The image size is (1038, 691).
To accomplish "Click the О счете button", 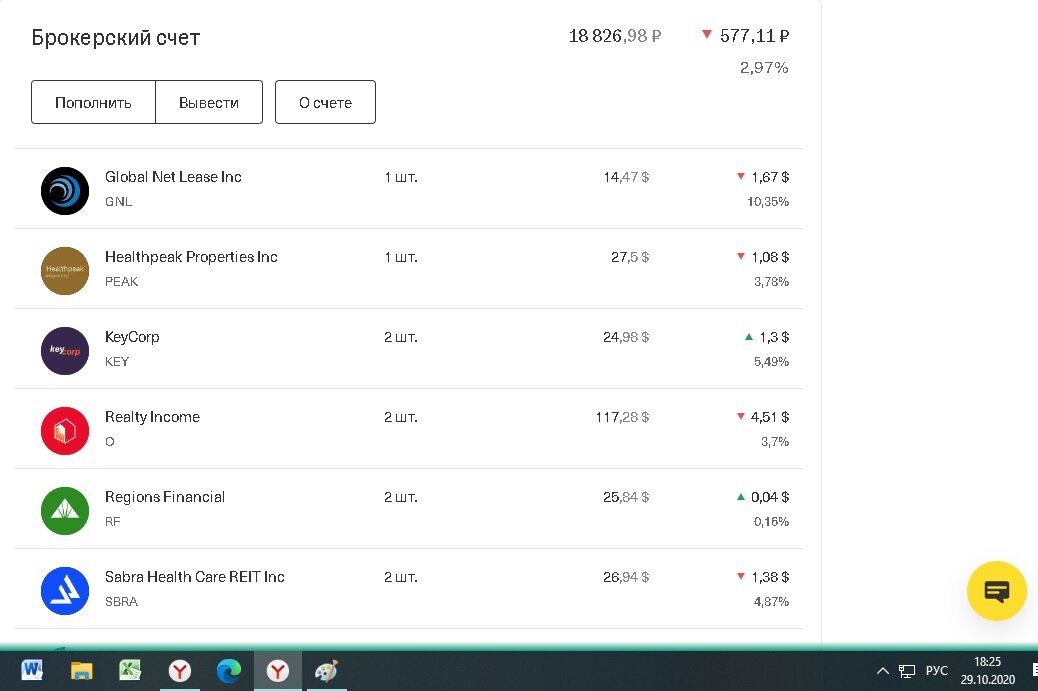I will [x=325, y=102].
